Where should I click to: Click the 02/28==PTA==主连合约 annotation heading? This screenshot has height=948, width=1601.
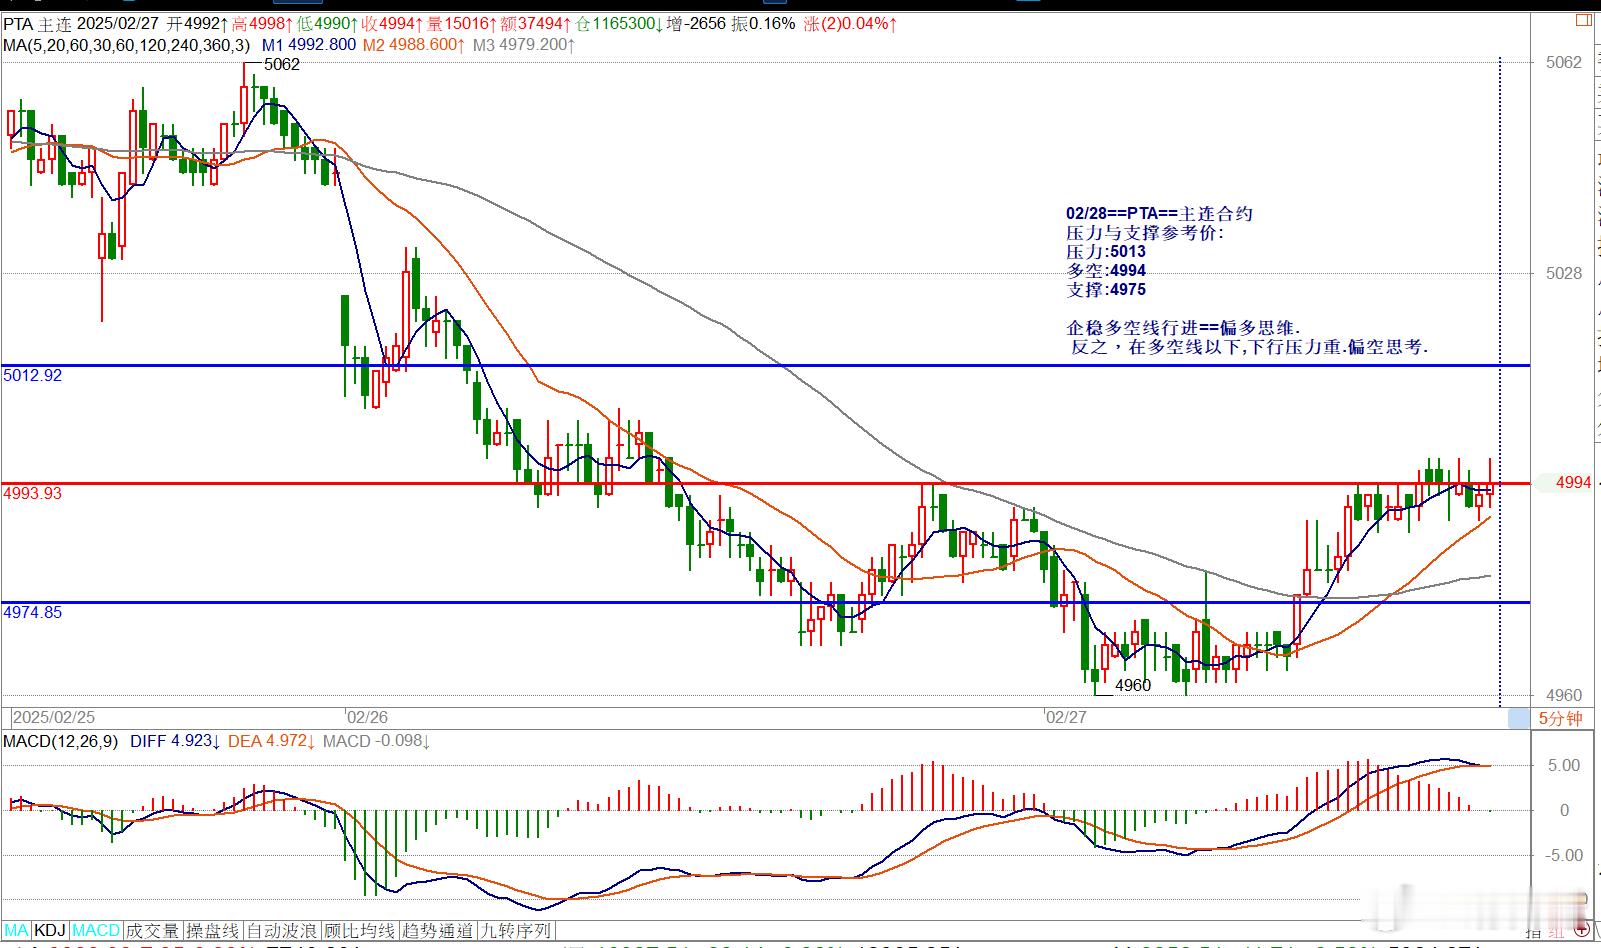click(x=1159, y=214)
